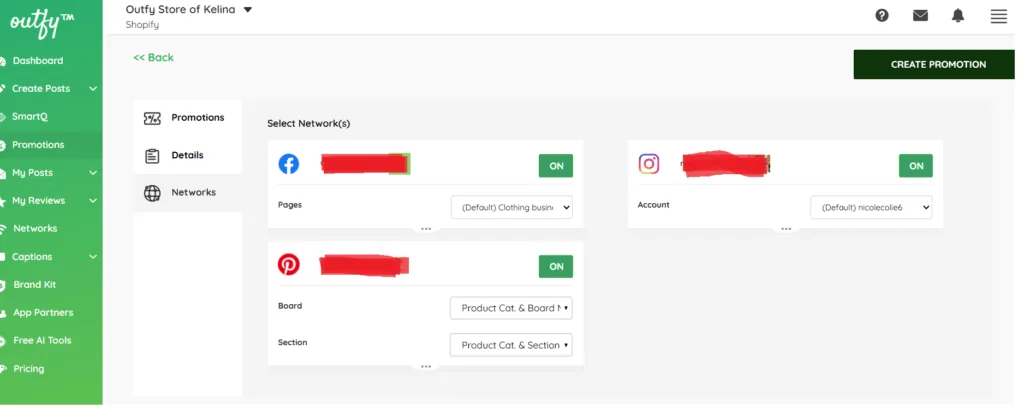Screen dimensions: 1024x408
Task: Expand the Pinterest Board dropdown
Action: 511,307
